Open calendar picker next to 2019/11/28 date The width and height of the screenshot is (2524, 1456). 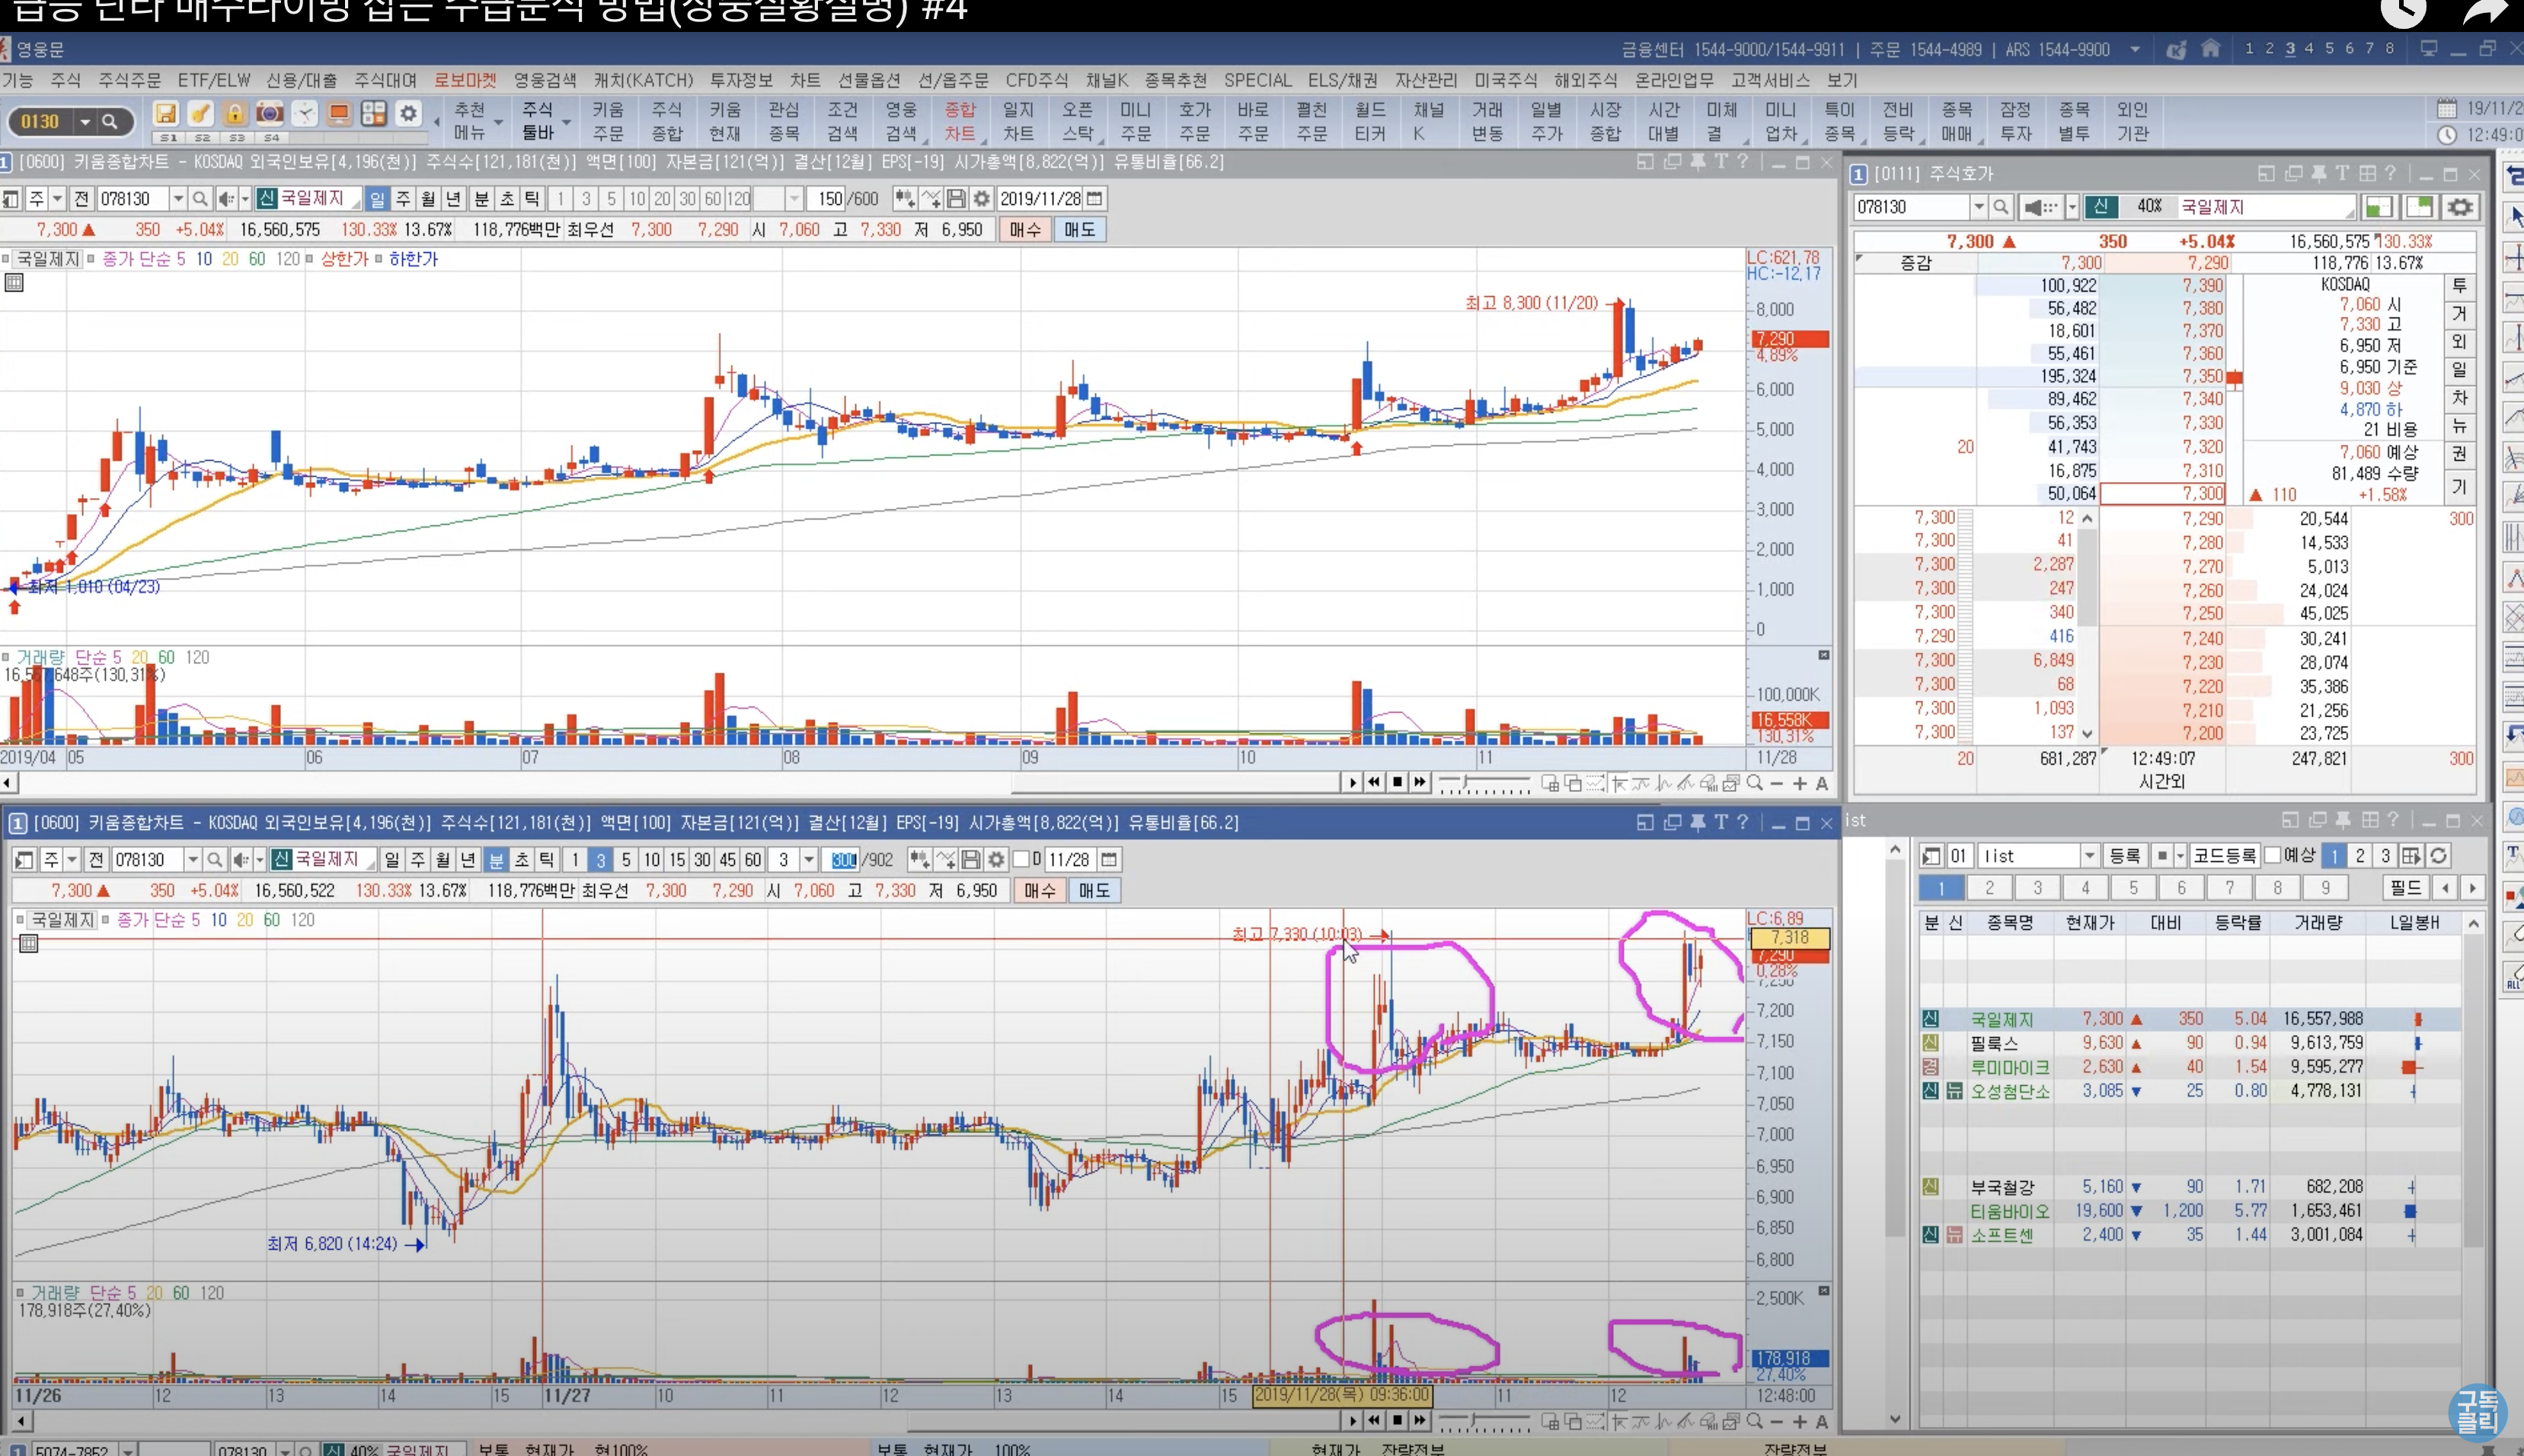tap(1095, 199)
